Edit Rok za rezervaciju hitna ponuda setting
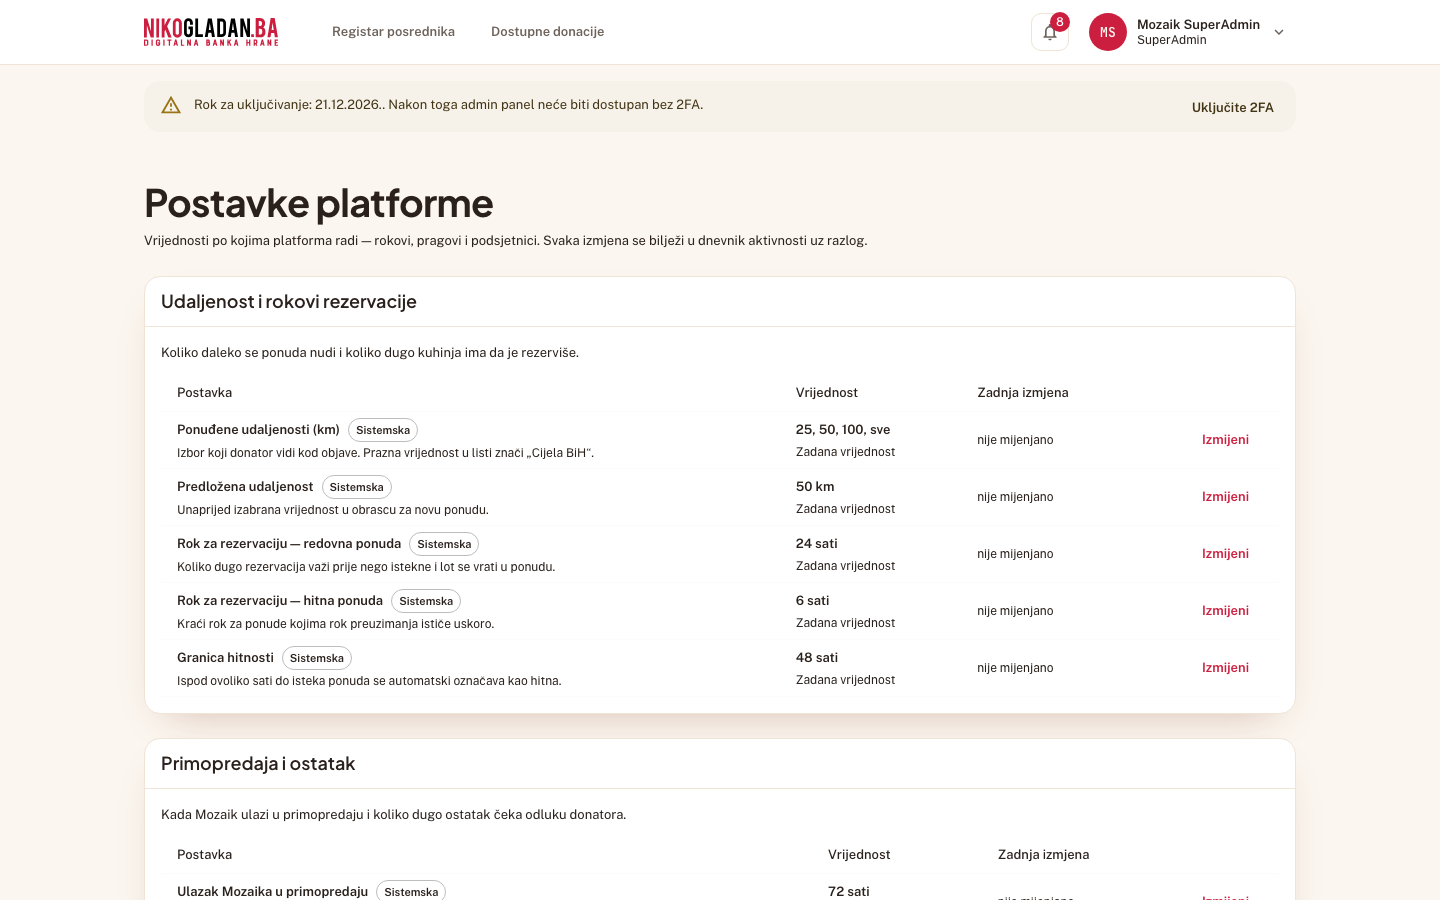The height and width of the screenshot is (900, 1440). coord(1225,611)
